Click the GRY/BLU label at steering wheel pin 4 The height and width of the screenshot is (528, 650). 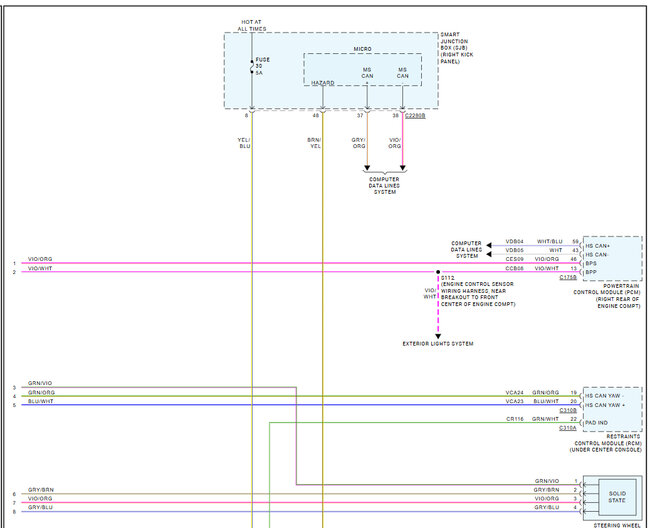547,507
